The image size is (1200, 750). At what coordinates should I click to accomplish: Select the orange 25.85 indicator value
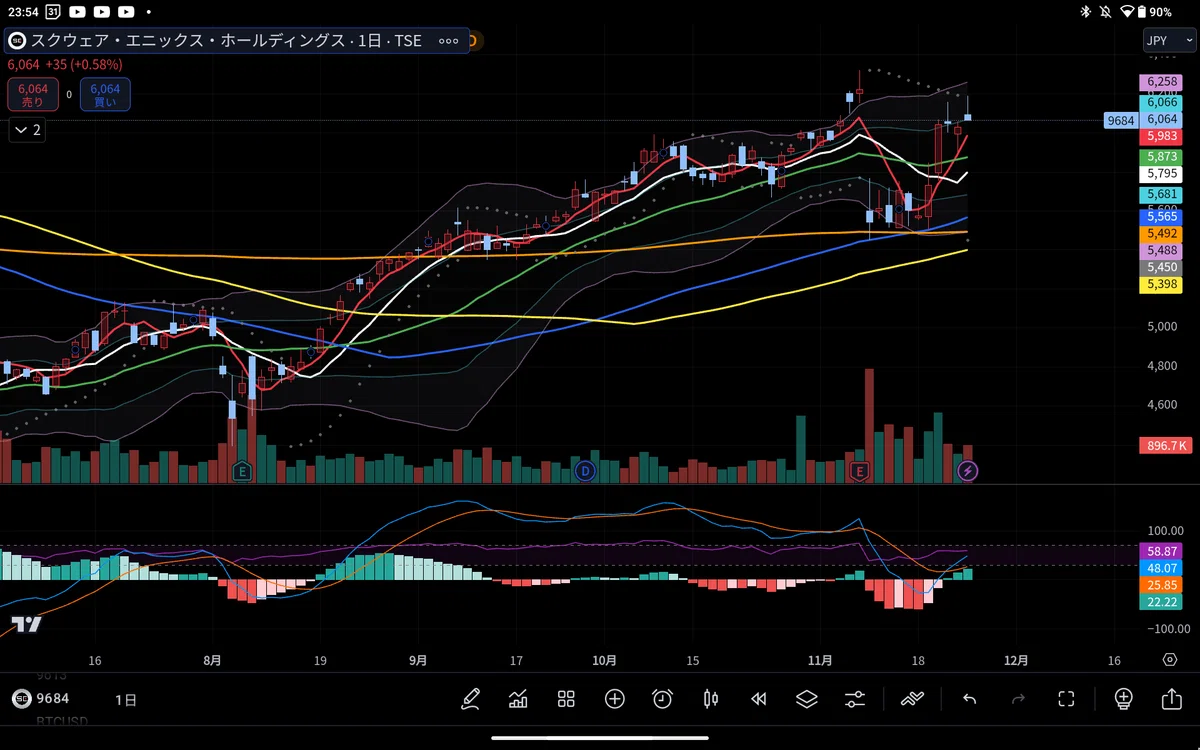1162,584
